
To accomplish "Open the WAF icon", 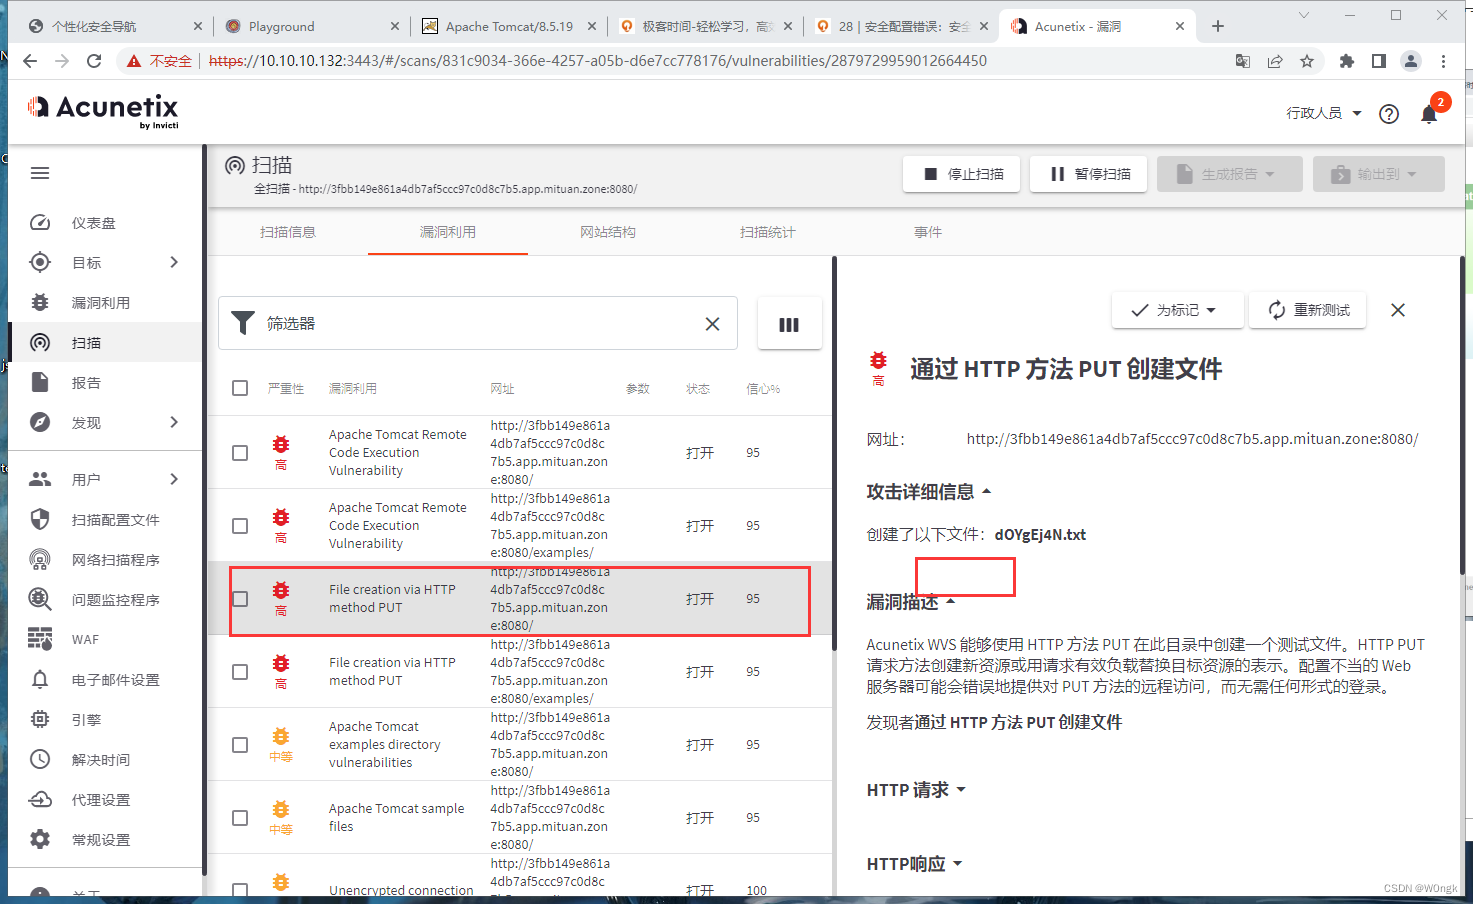I will [40, 639].
